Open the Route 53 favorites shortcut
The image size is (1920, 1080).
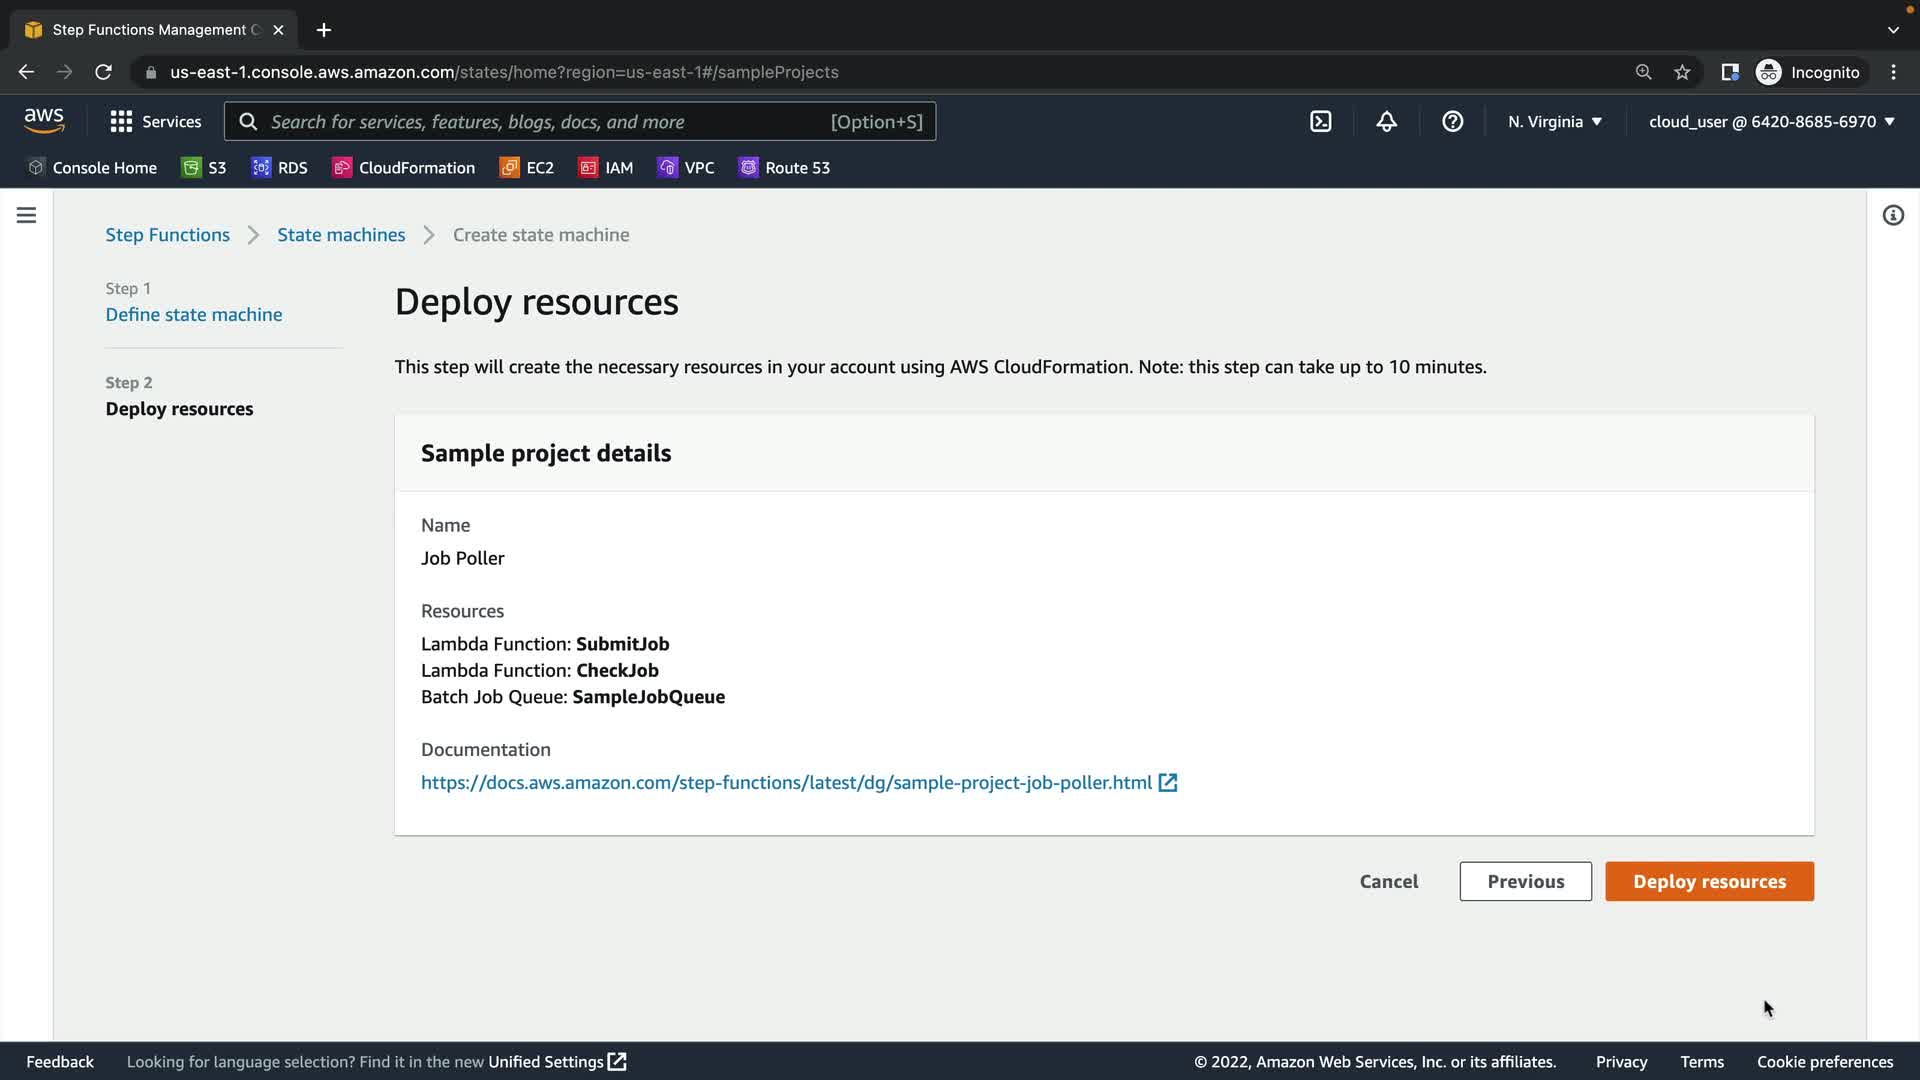tap(784, 167)
